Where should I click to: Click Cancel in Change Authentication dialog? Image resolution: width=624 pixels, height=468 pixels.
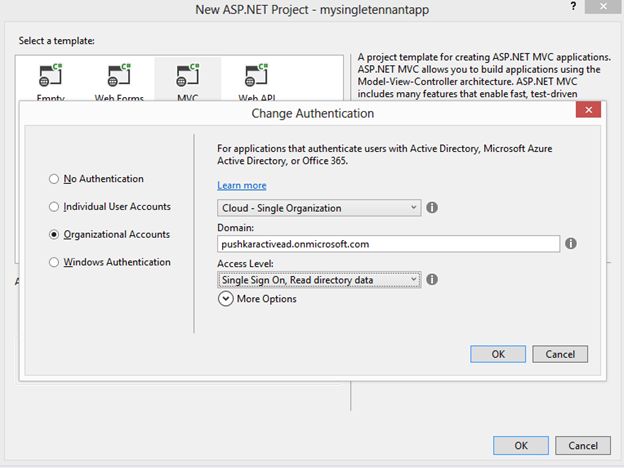560,354
